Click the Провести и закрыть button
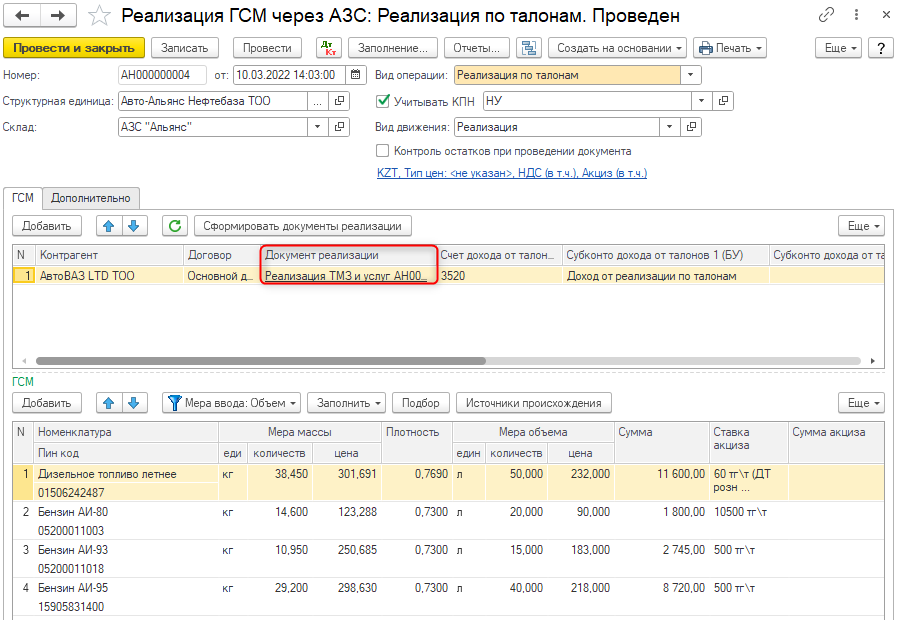This screenshot has width=900, height=620. tap(74, 48)
